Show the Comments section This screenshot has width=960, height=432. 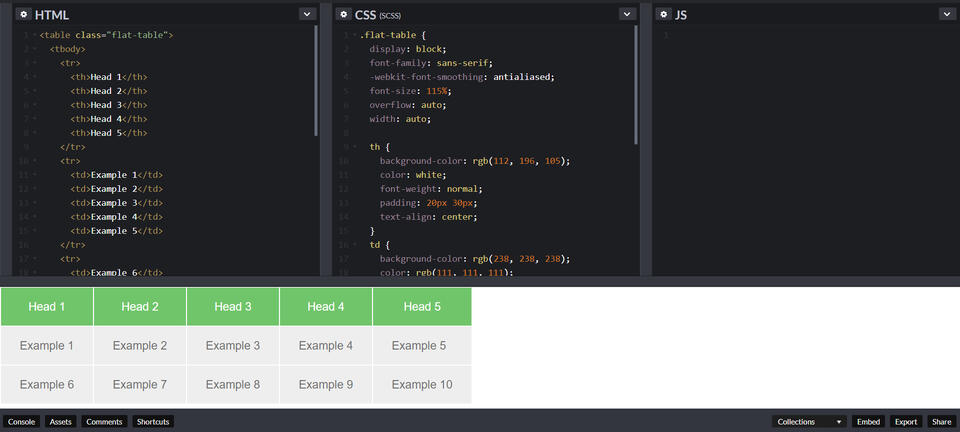[x=104, y=422]
